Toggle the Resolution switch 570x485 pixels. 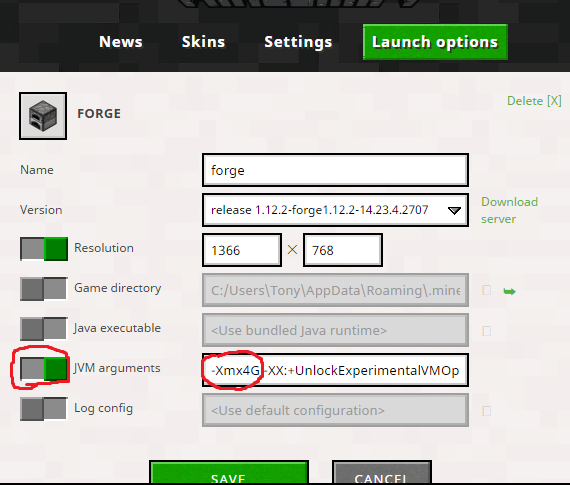[x=44, y=249]
